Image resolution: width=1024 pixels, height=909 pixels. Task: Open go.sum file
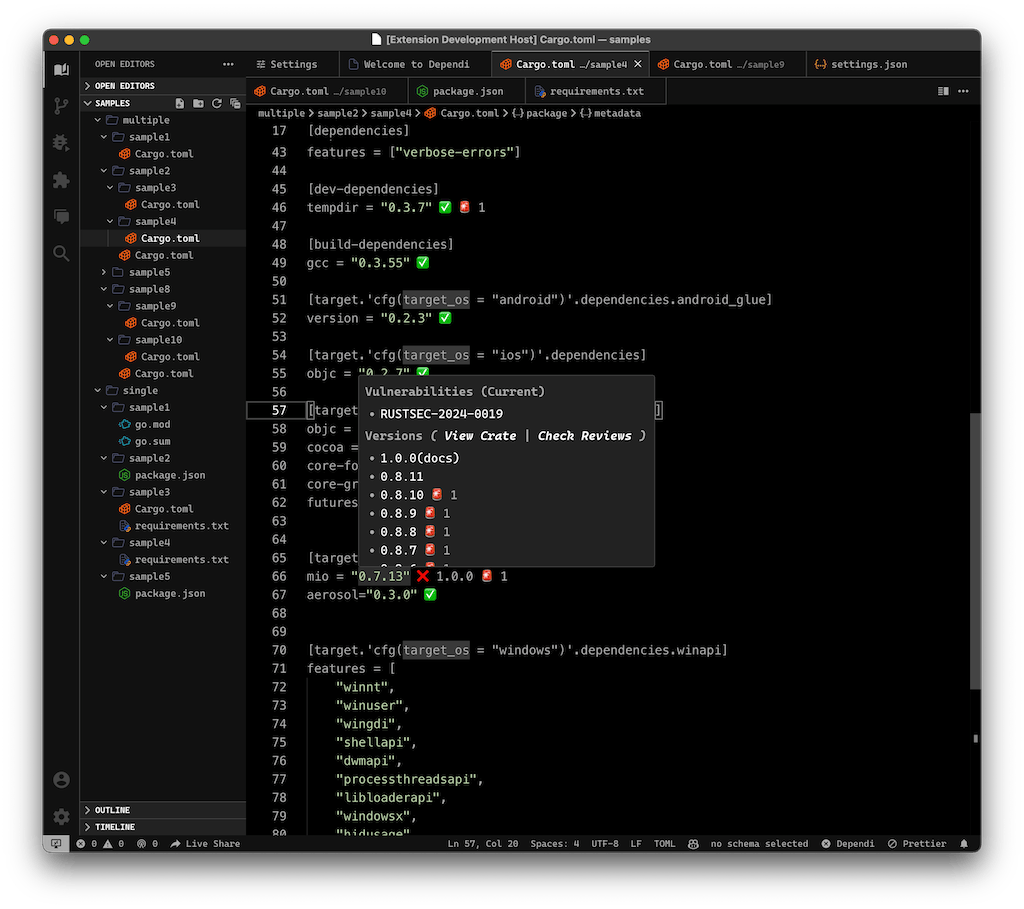point(152,441)
